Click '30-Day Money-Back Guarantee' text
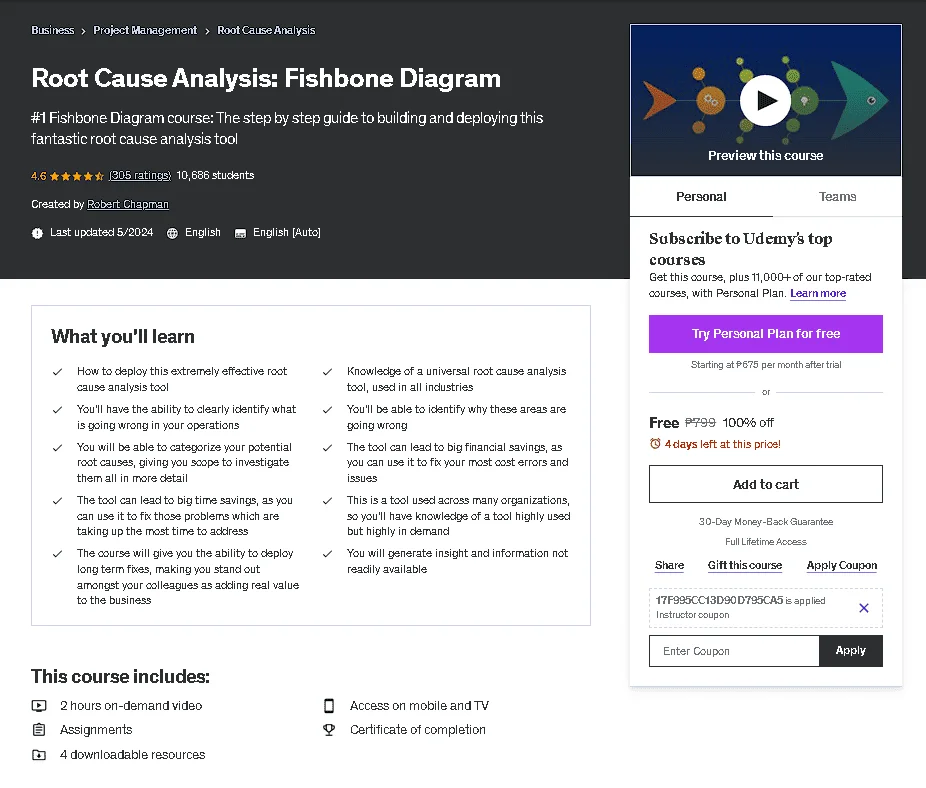Image resolution: width=926 pixels, height=788 pixels. tap(765, 522)
